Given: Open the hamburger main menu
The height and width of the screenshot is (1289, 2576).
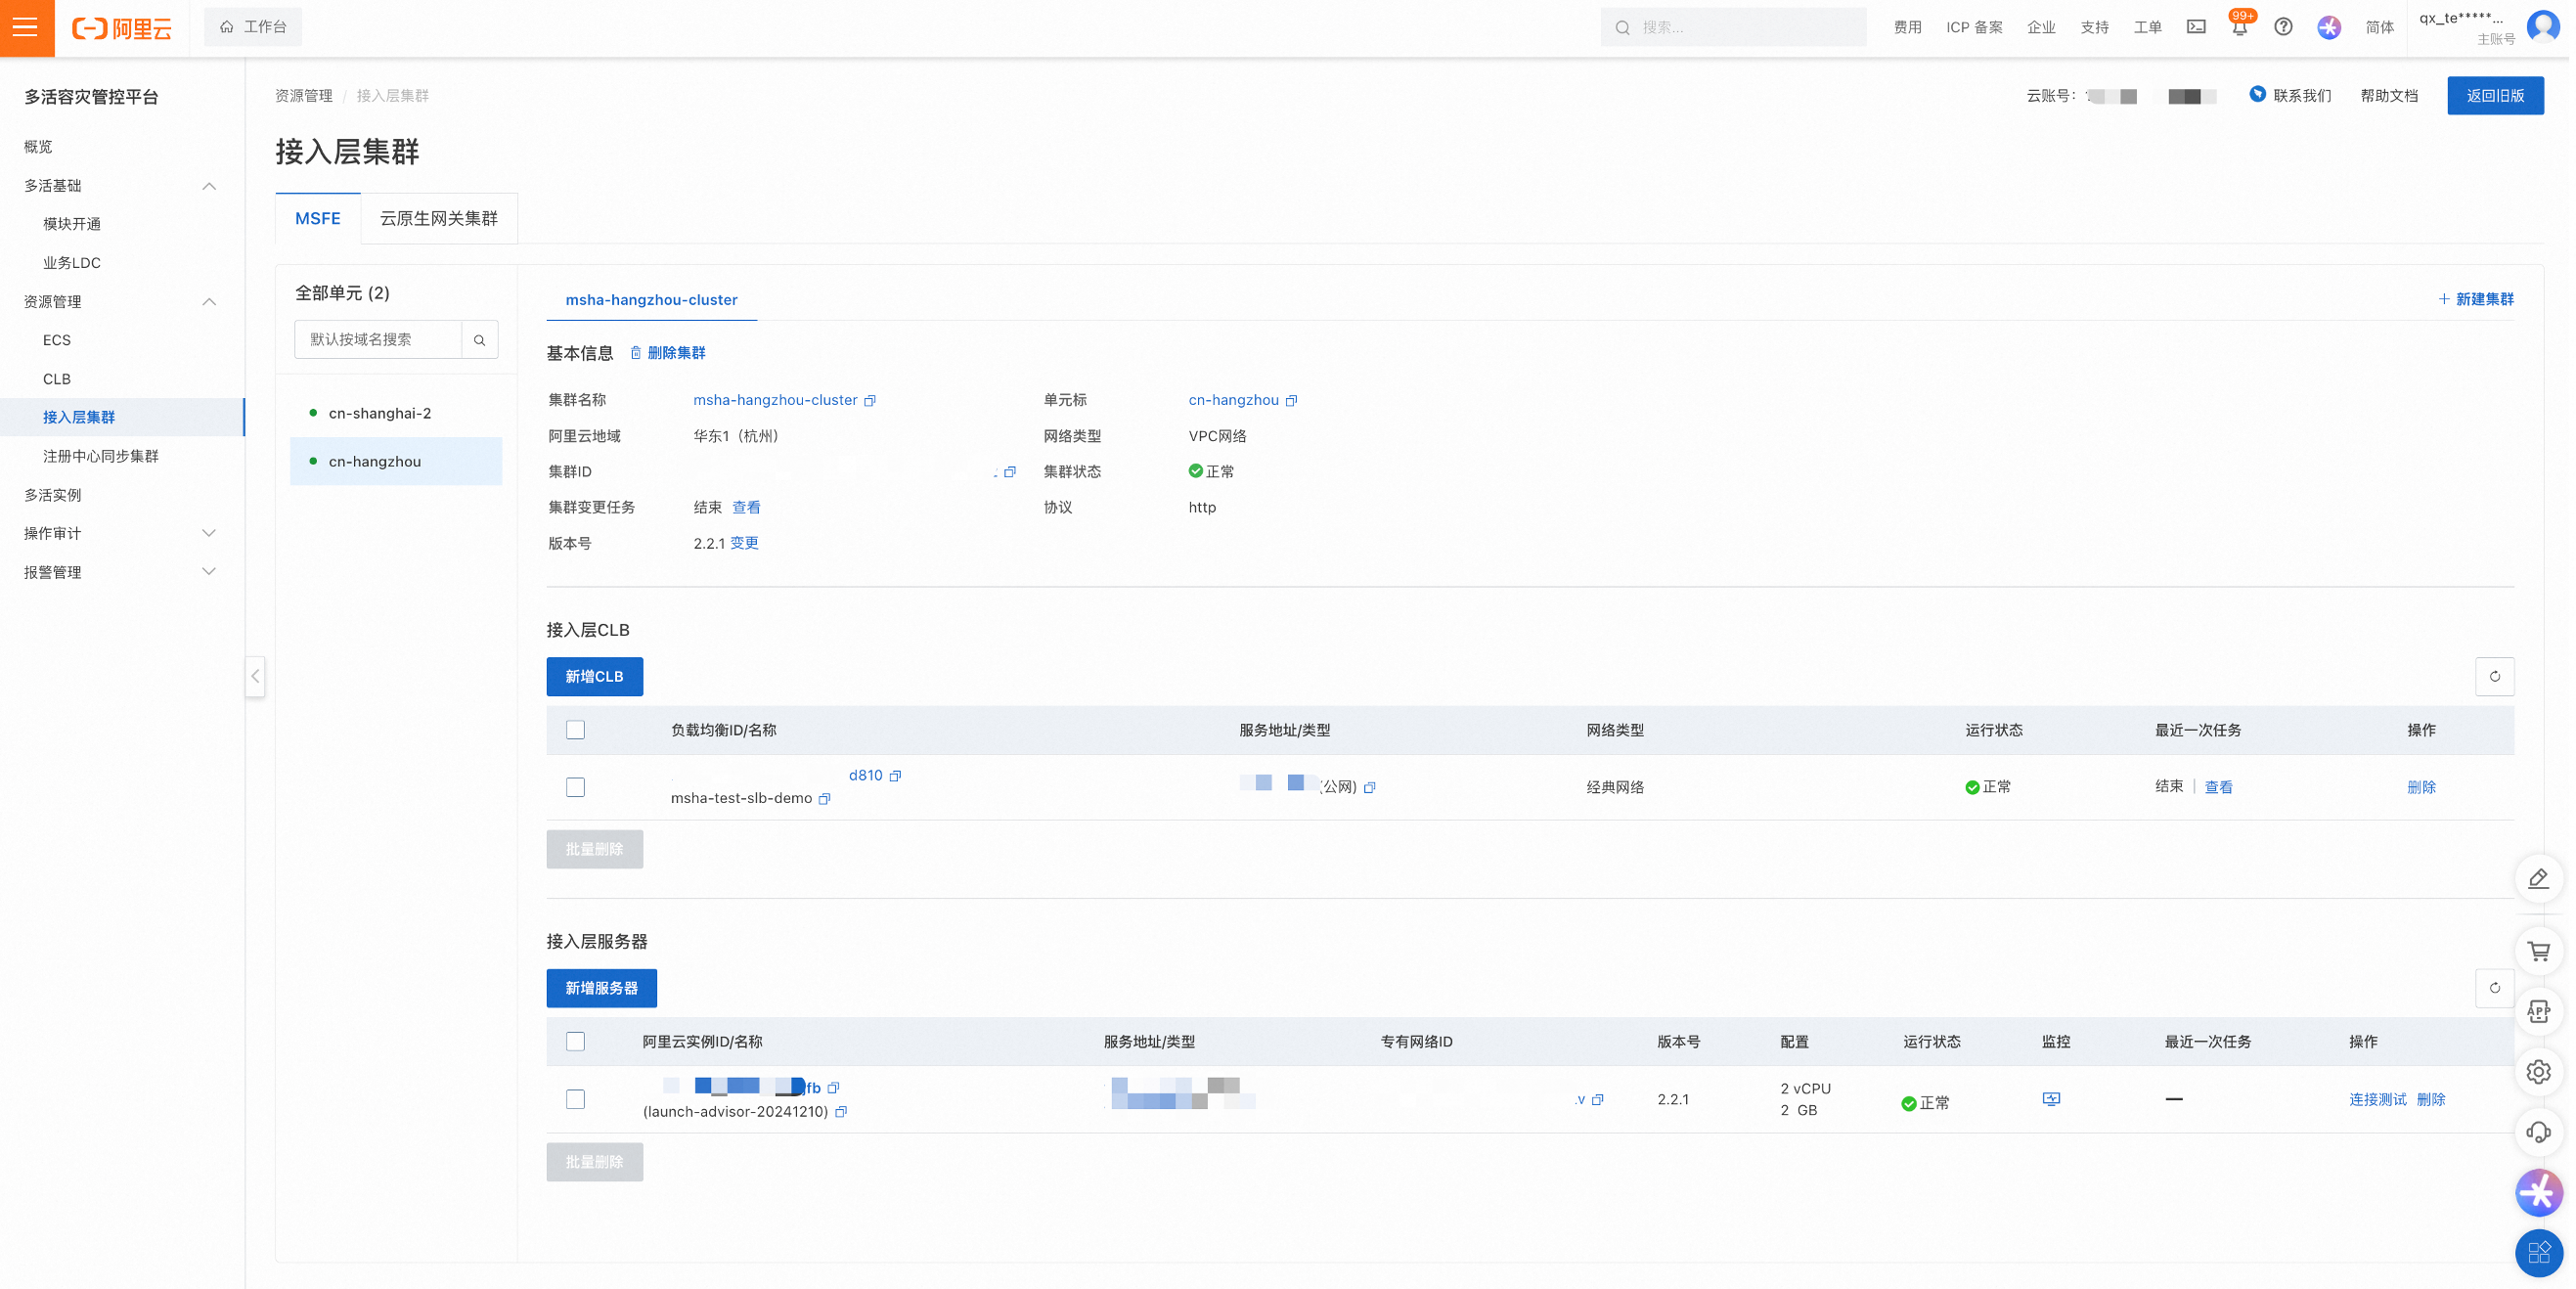Looking at the screenshot, I should 27,27.
